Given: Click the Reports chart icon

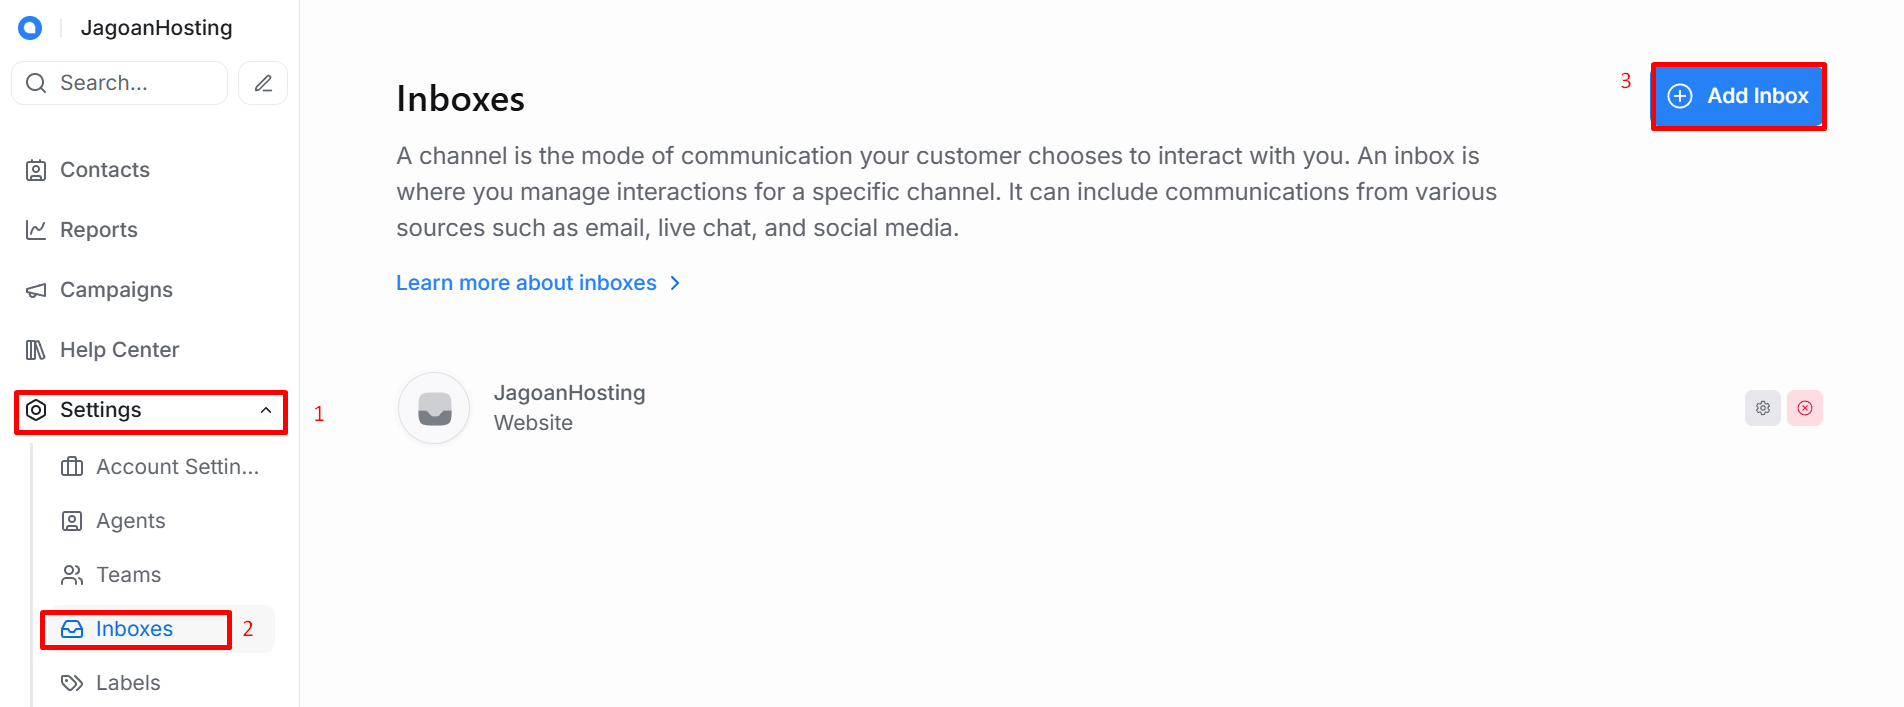Looking at the screenshot, I should pos(36,230).
